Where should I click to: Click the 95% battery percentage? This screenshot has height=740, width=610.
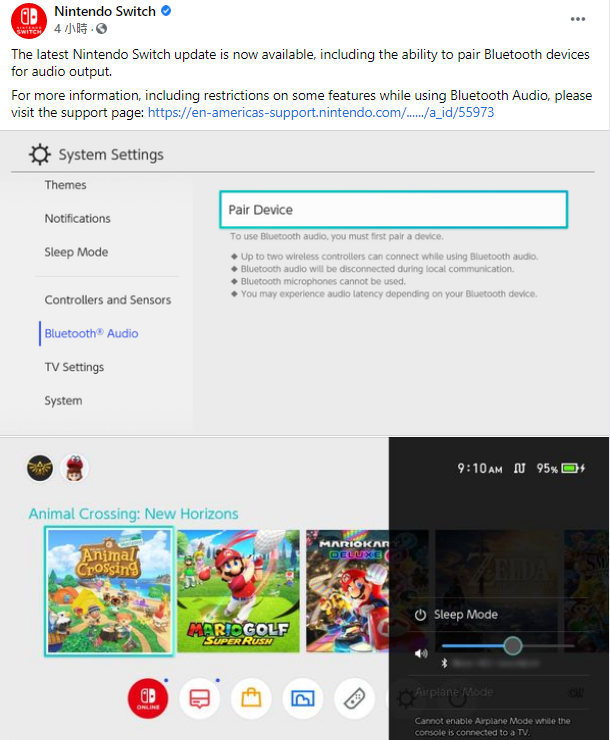coord(547,468)
